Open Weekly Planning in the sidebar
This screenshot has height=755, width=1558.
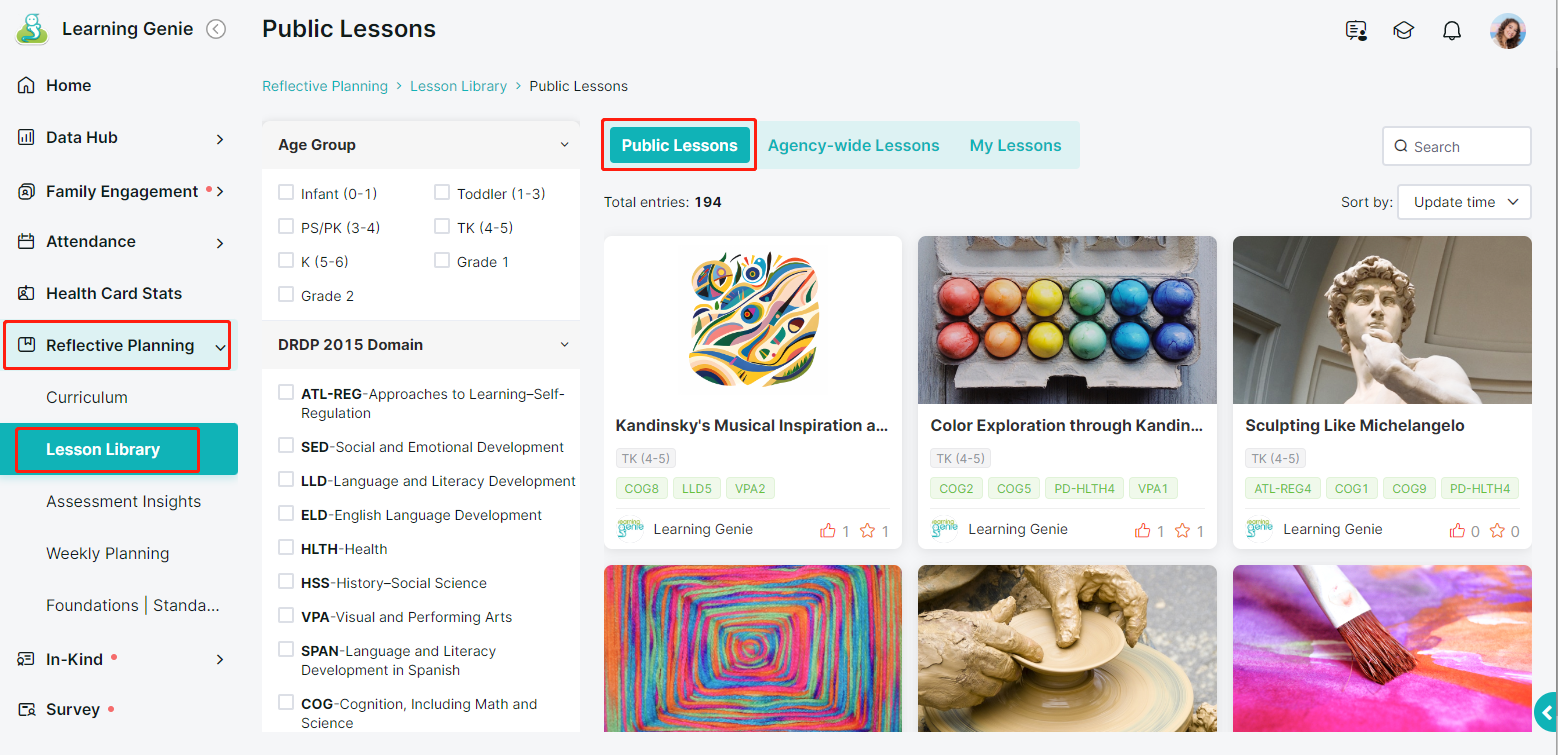tap(108, 553)
